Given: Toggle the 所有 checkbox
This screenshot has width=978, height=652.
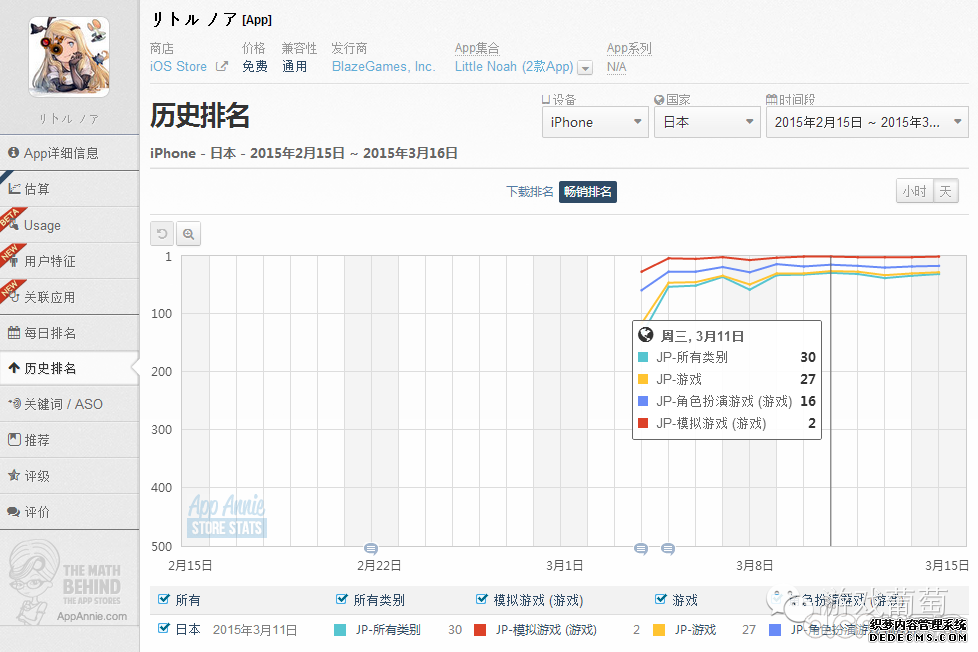Looking at the screenshot, I should [163, 599].
